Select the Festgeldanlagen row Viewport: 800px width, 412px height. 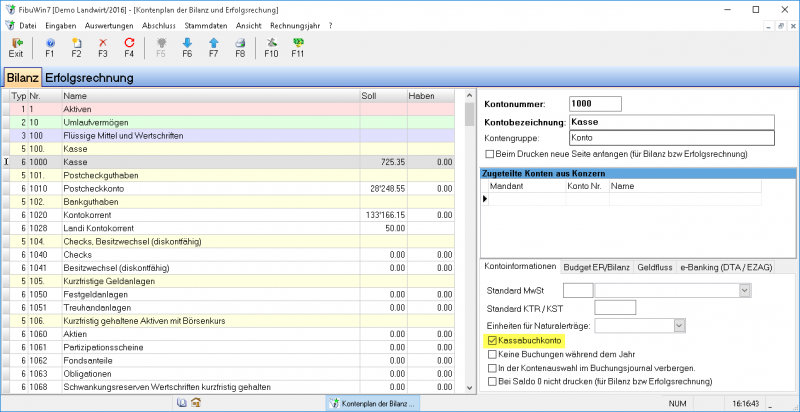click(228, 295)
